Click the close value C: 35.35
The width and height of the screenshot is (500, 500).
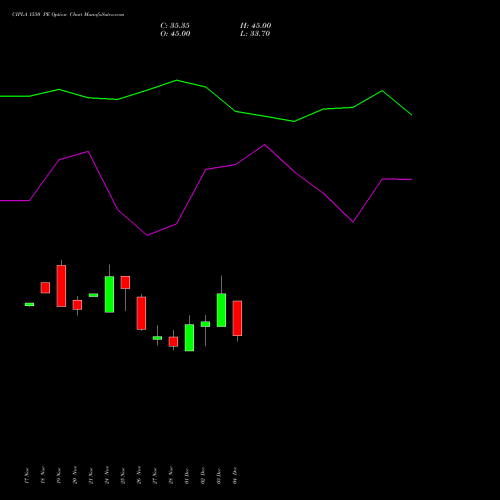175,26
